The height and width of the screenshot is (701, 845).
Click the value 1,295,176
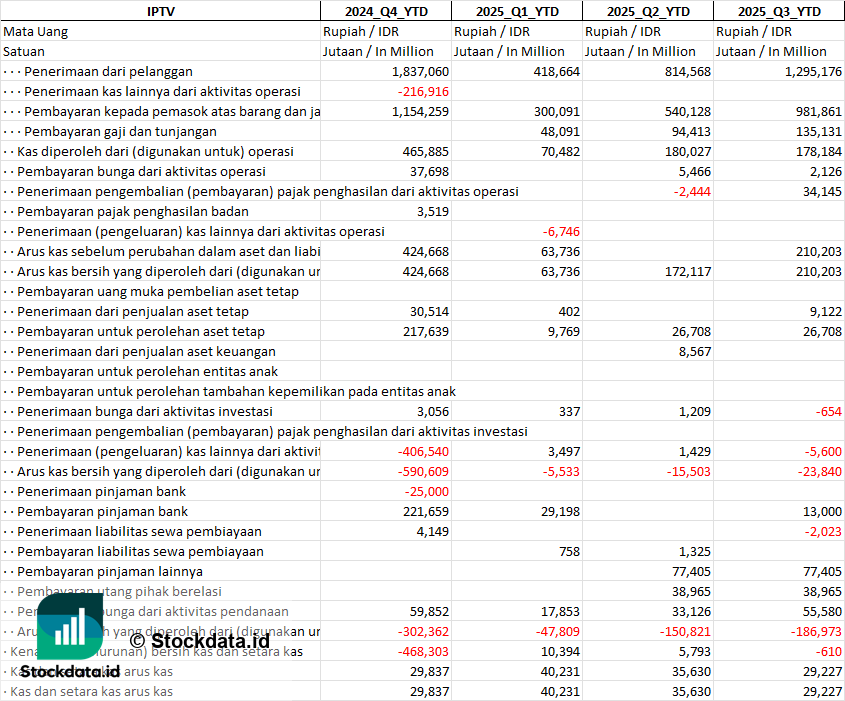tap(813, 72)
